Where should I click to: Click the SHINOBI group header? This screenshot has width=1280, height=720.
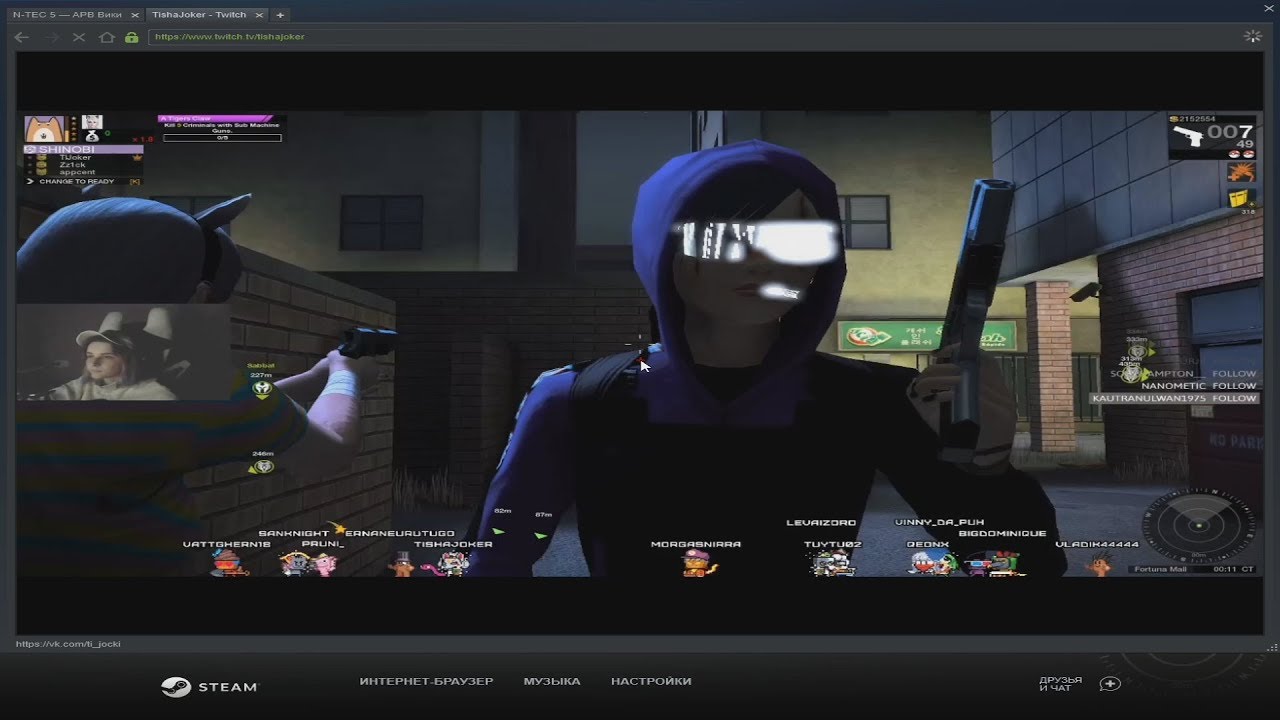(x=83, y=149)
